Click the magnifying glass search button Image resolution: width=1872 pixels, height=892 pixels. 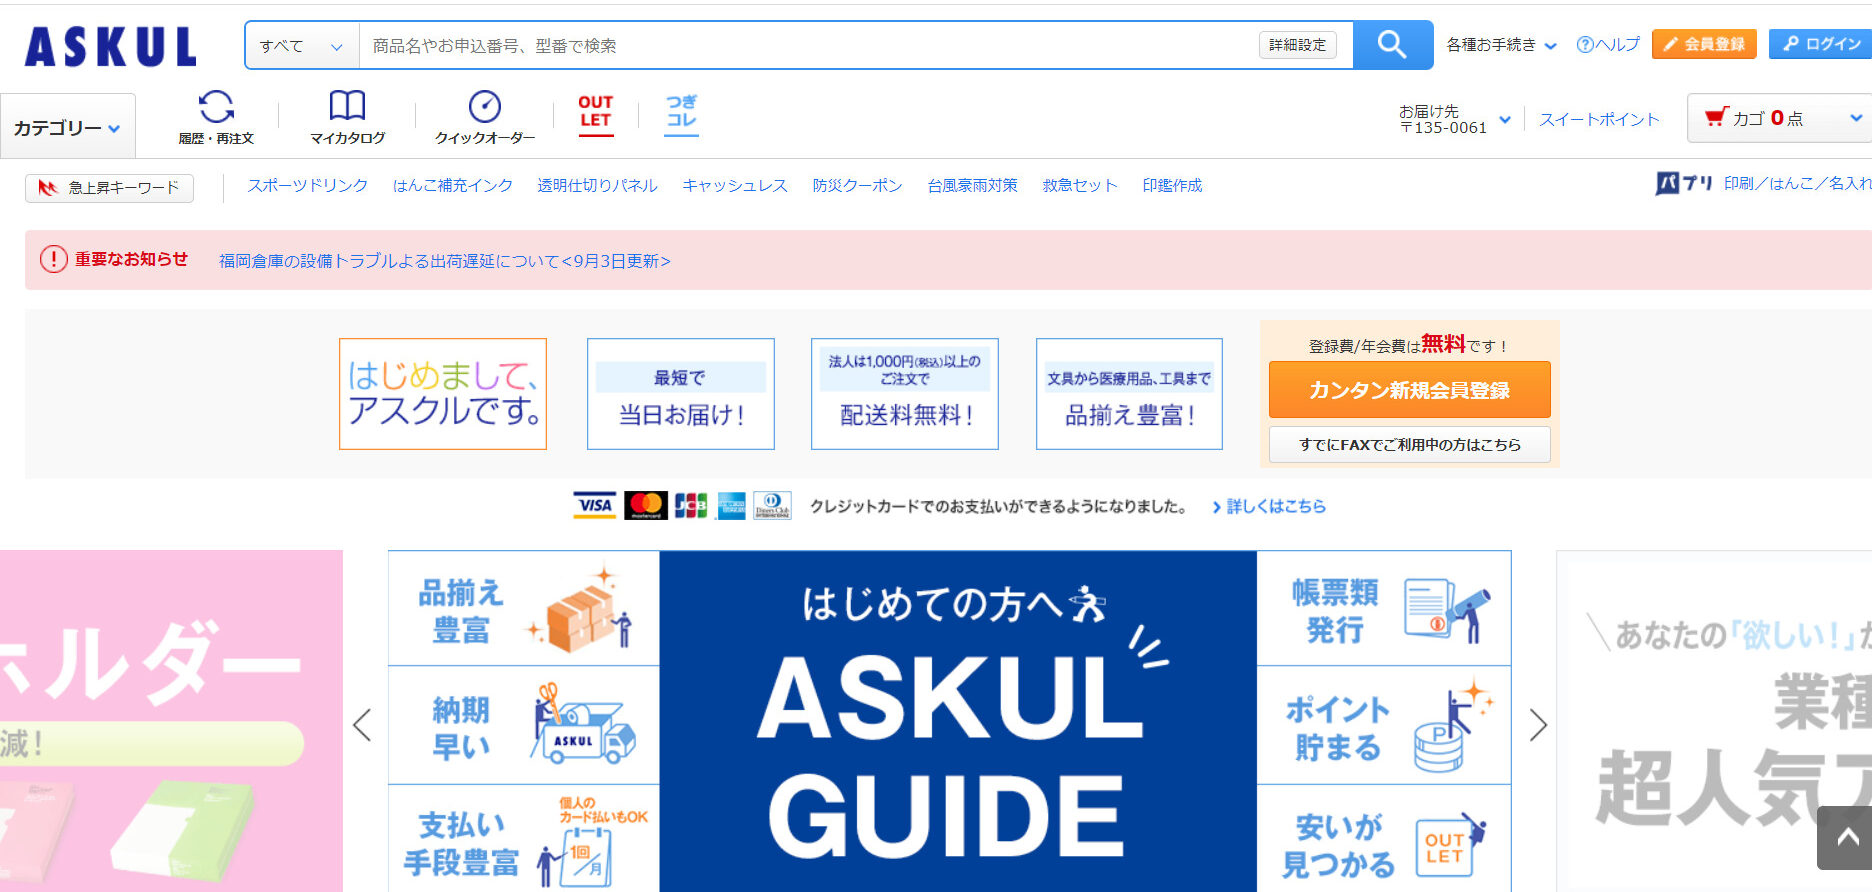(1392, 45)
